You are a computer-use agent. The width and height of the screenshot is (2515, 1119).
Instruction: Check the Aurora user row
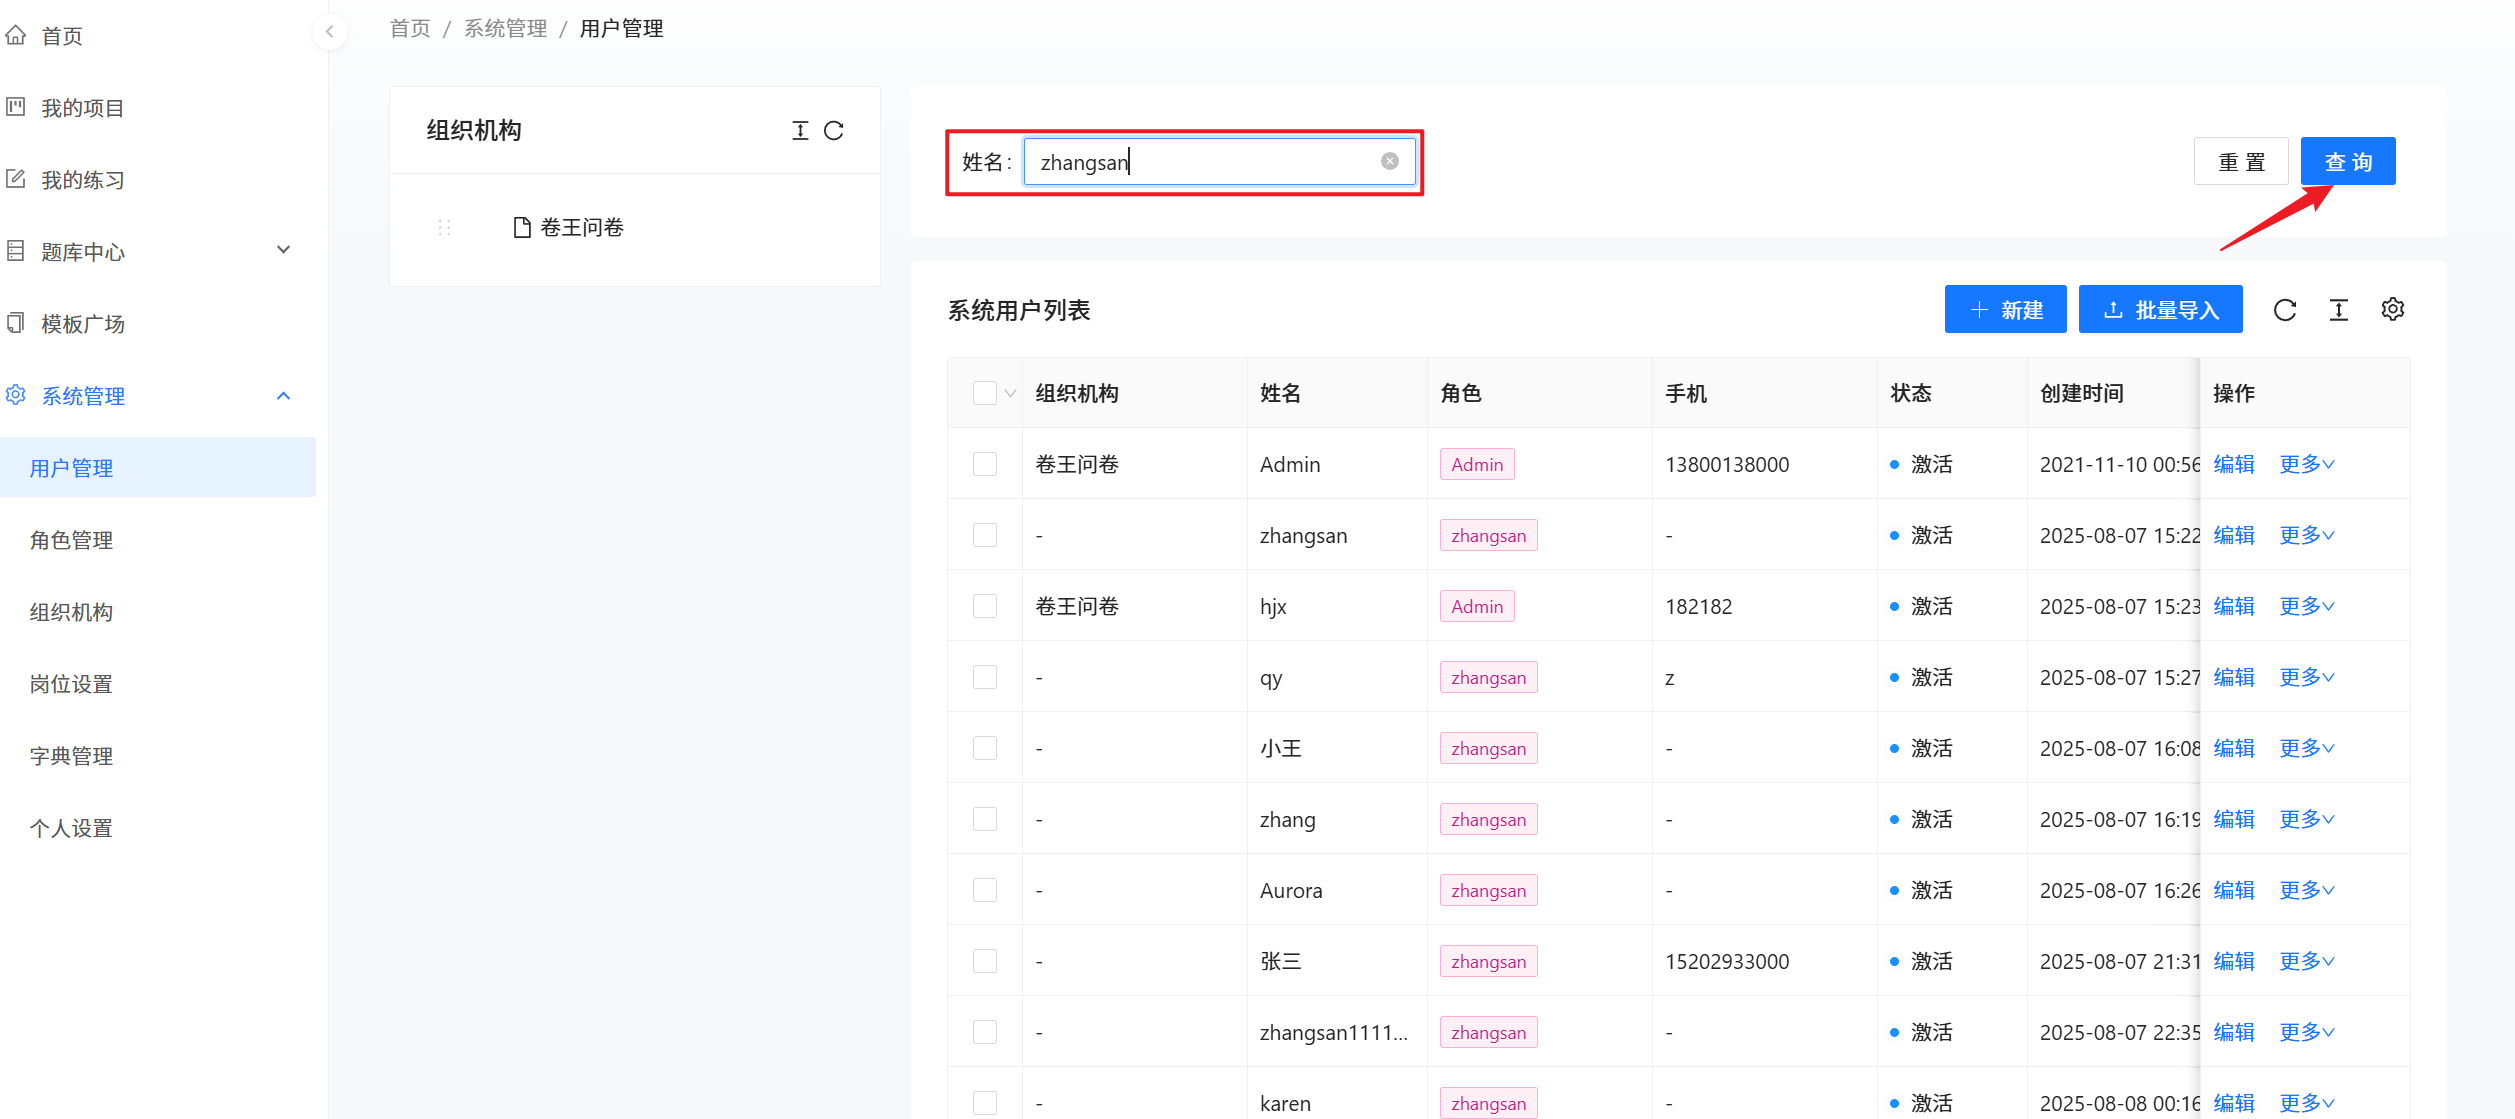pos(985,890)
